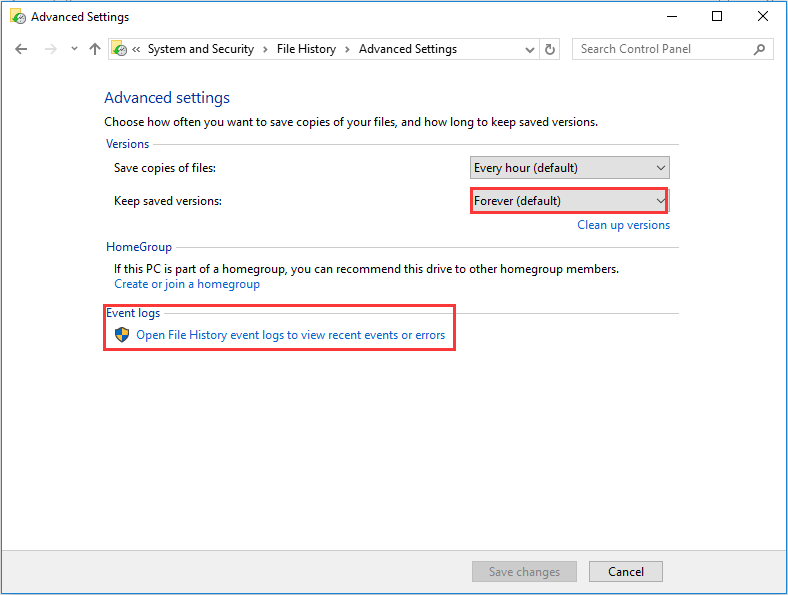The image size is (788, 595).
Task: Click the Advanced settings heading
Action: pos(167,97)
